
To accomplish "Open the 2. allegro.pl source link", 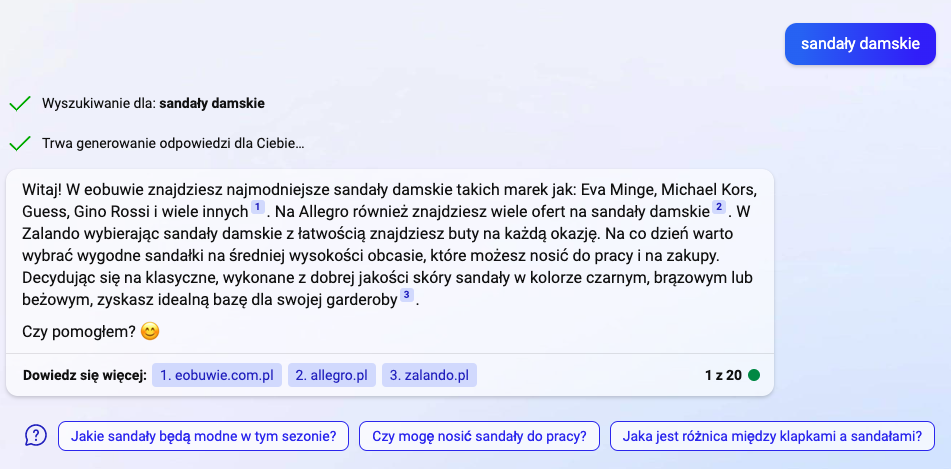I will [x=331, y=376].
